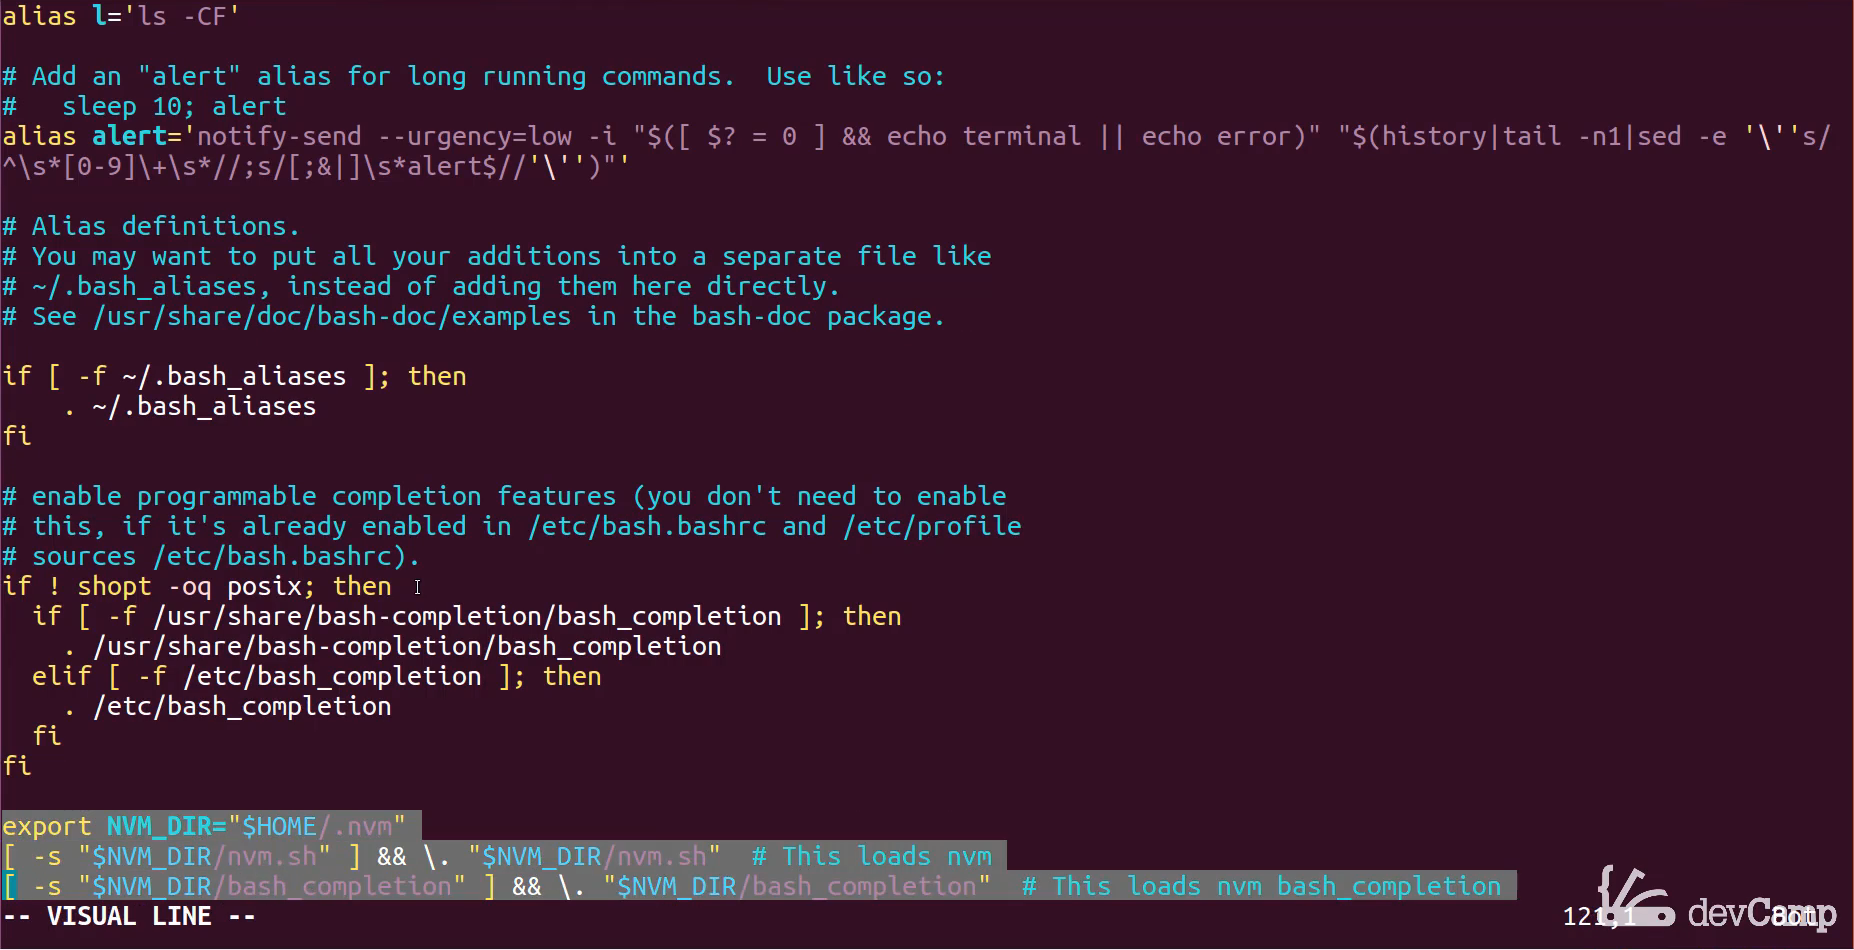The height and width of the screenshot is (950, 1854).
Task: Click '# Alias definitions.' comment line
Action: pyautogui.click(x=151, y=226)
